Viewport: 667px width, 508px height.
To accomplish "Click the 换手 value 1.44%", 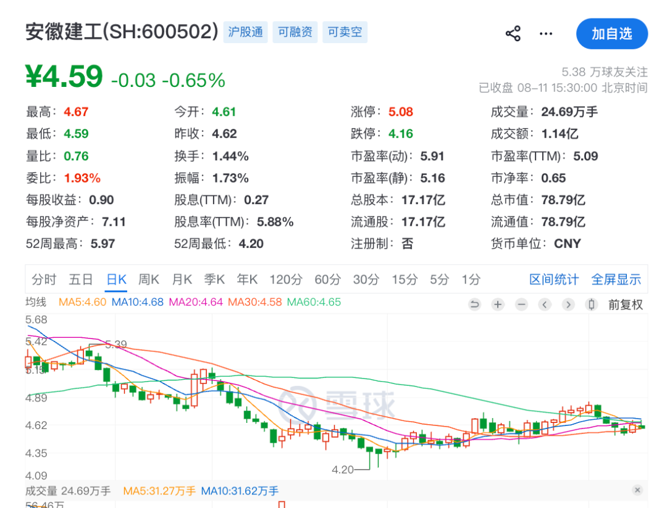I will (230, 156).
